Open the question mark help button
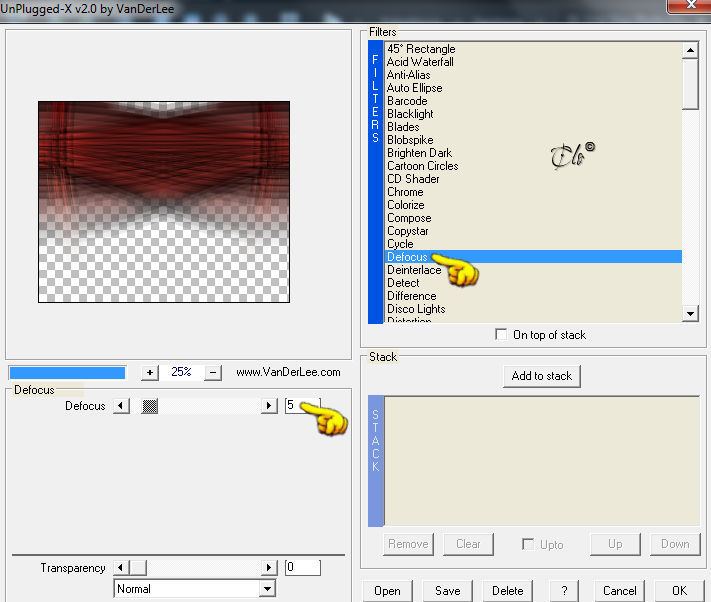 [564, 591]
